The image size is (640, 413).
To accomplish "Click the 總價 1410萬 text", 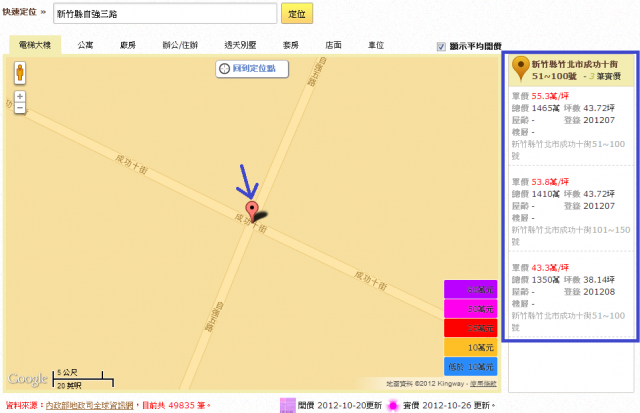I will pyautogui.click(x=536, y=194).
